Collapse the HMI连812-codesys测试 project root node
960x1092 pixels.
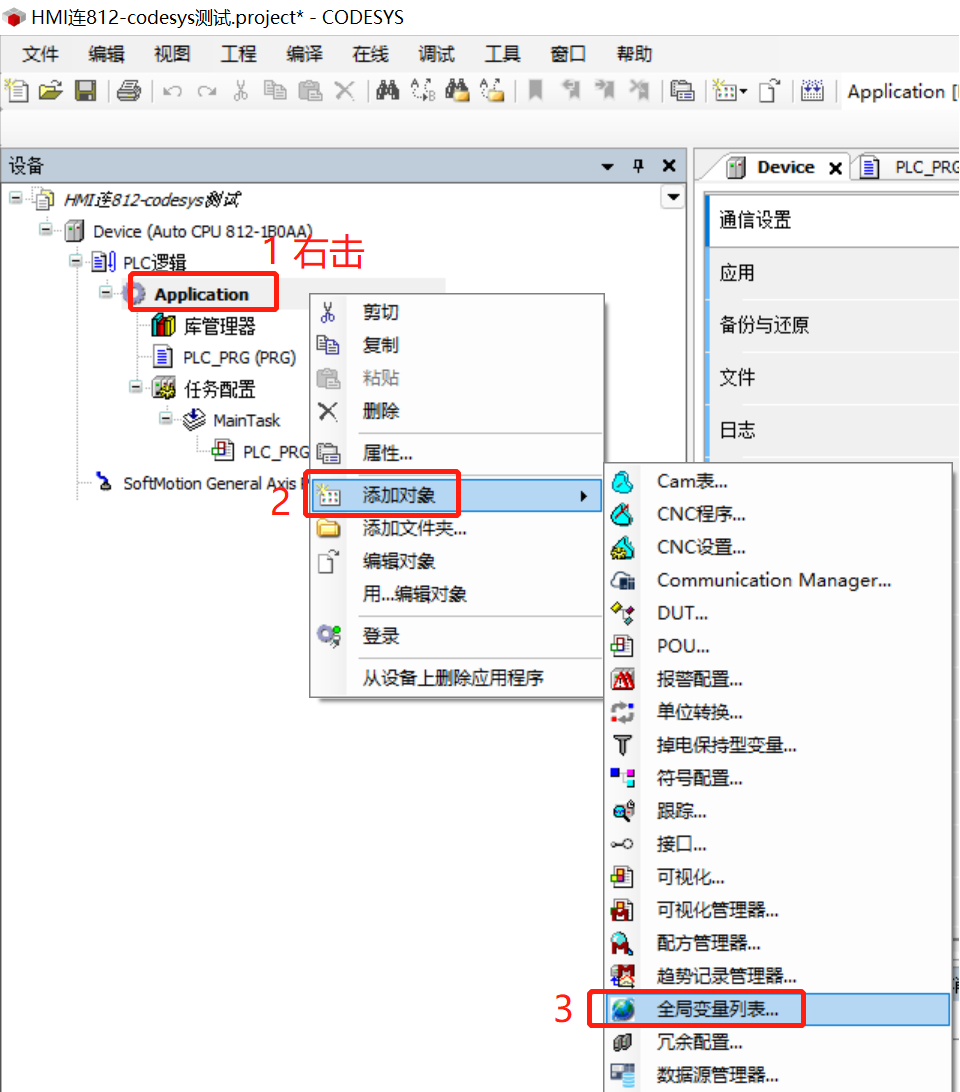[x=15, y=198]
